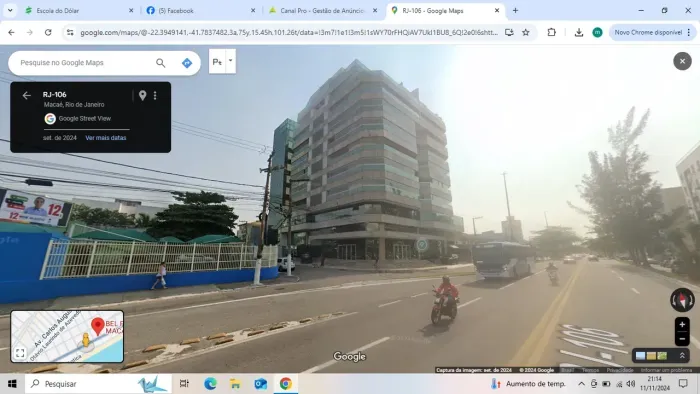Open directions with the blue arrow icon
This screenshot has width=700, height=394.
point(187,63)
